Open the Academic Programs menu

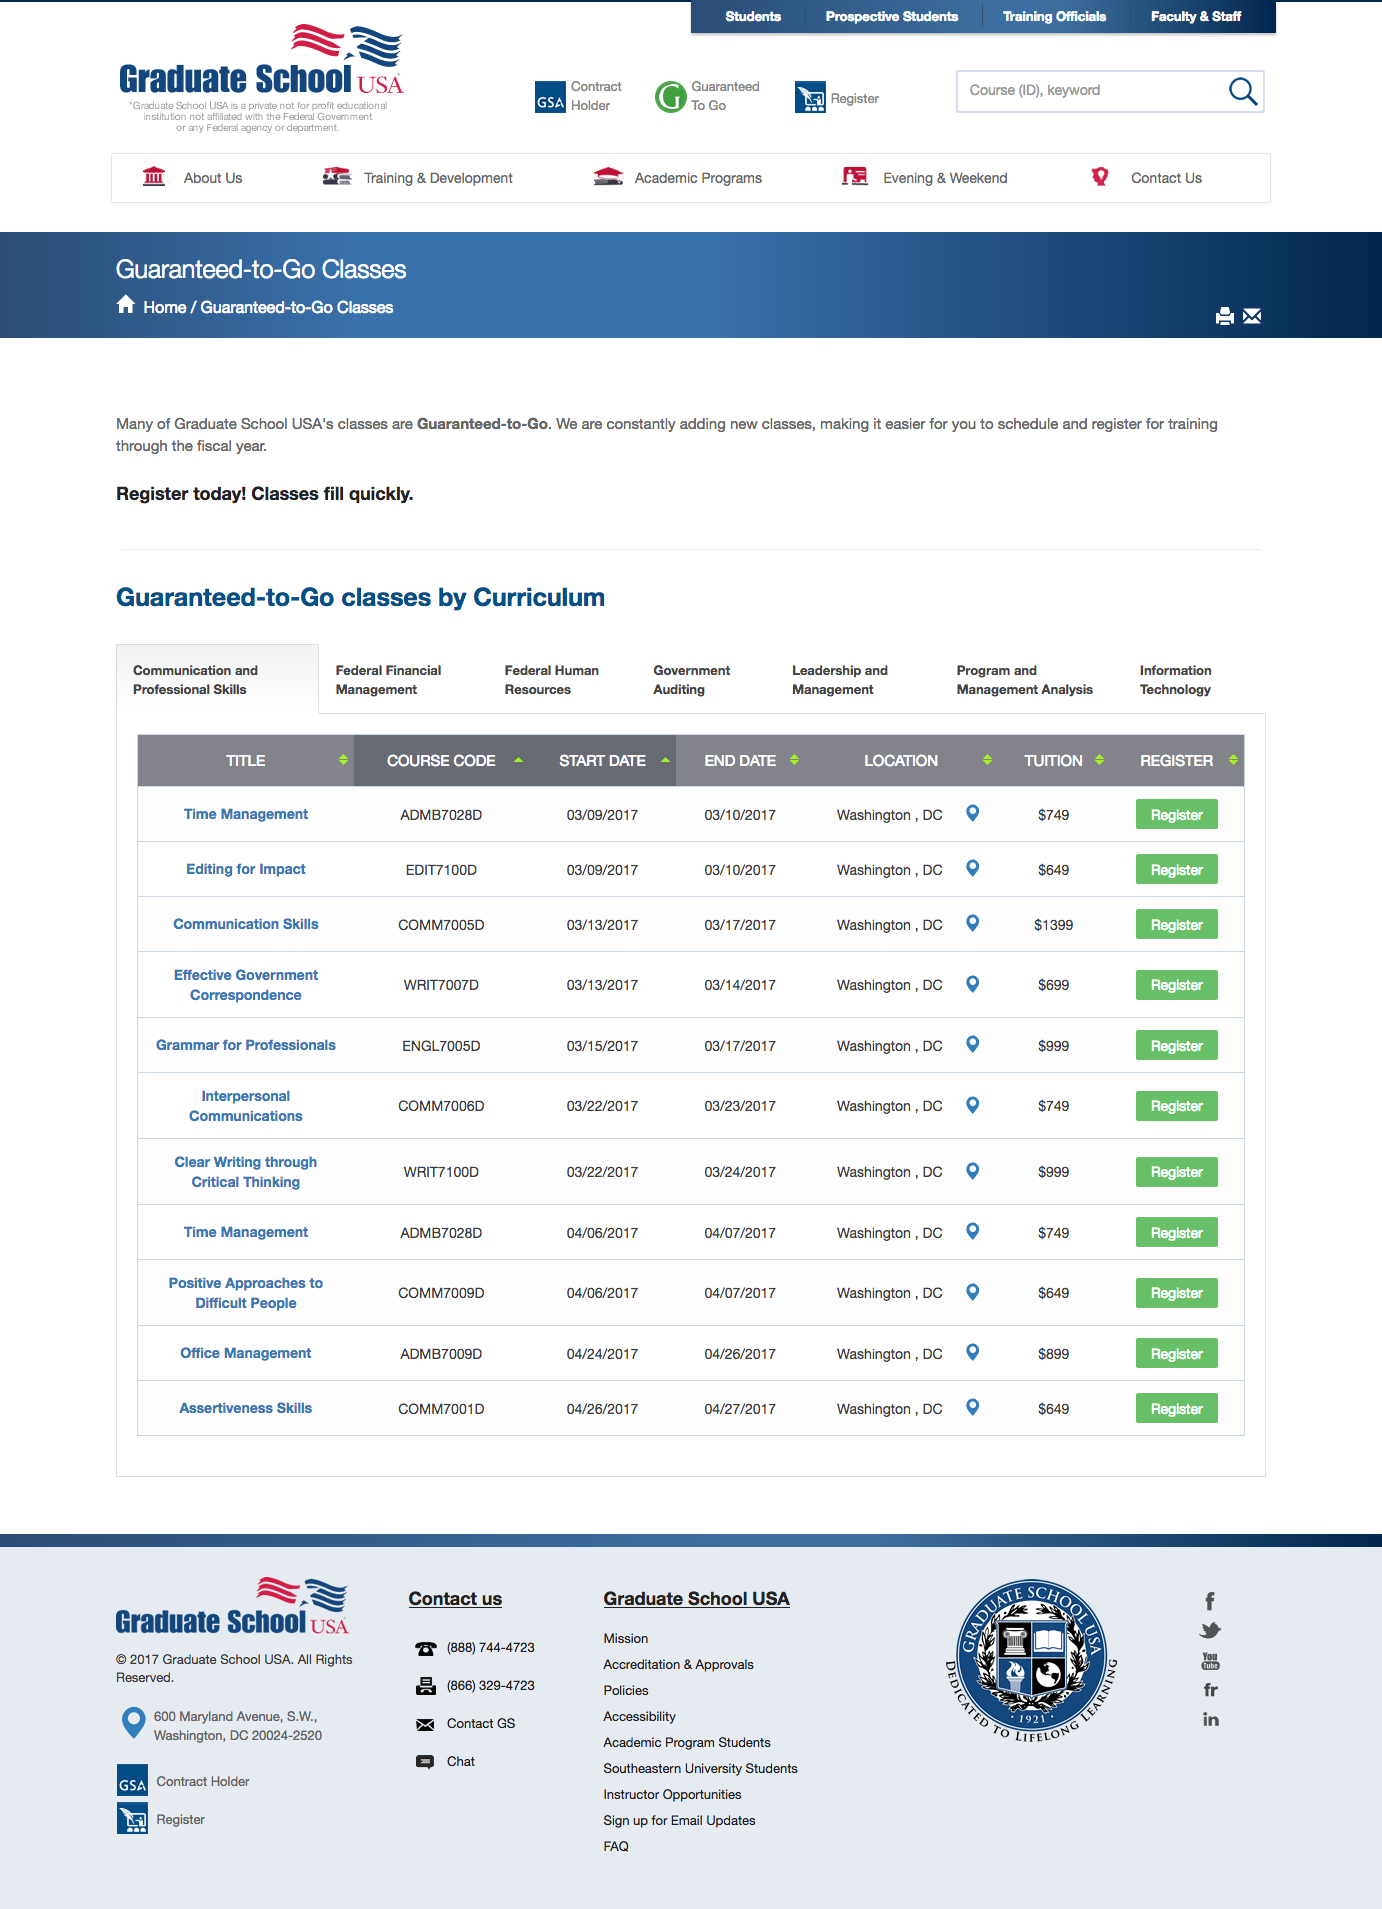click(697, 178)
